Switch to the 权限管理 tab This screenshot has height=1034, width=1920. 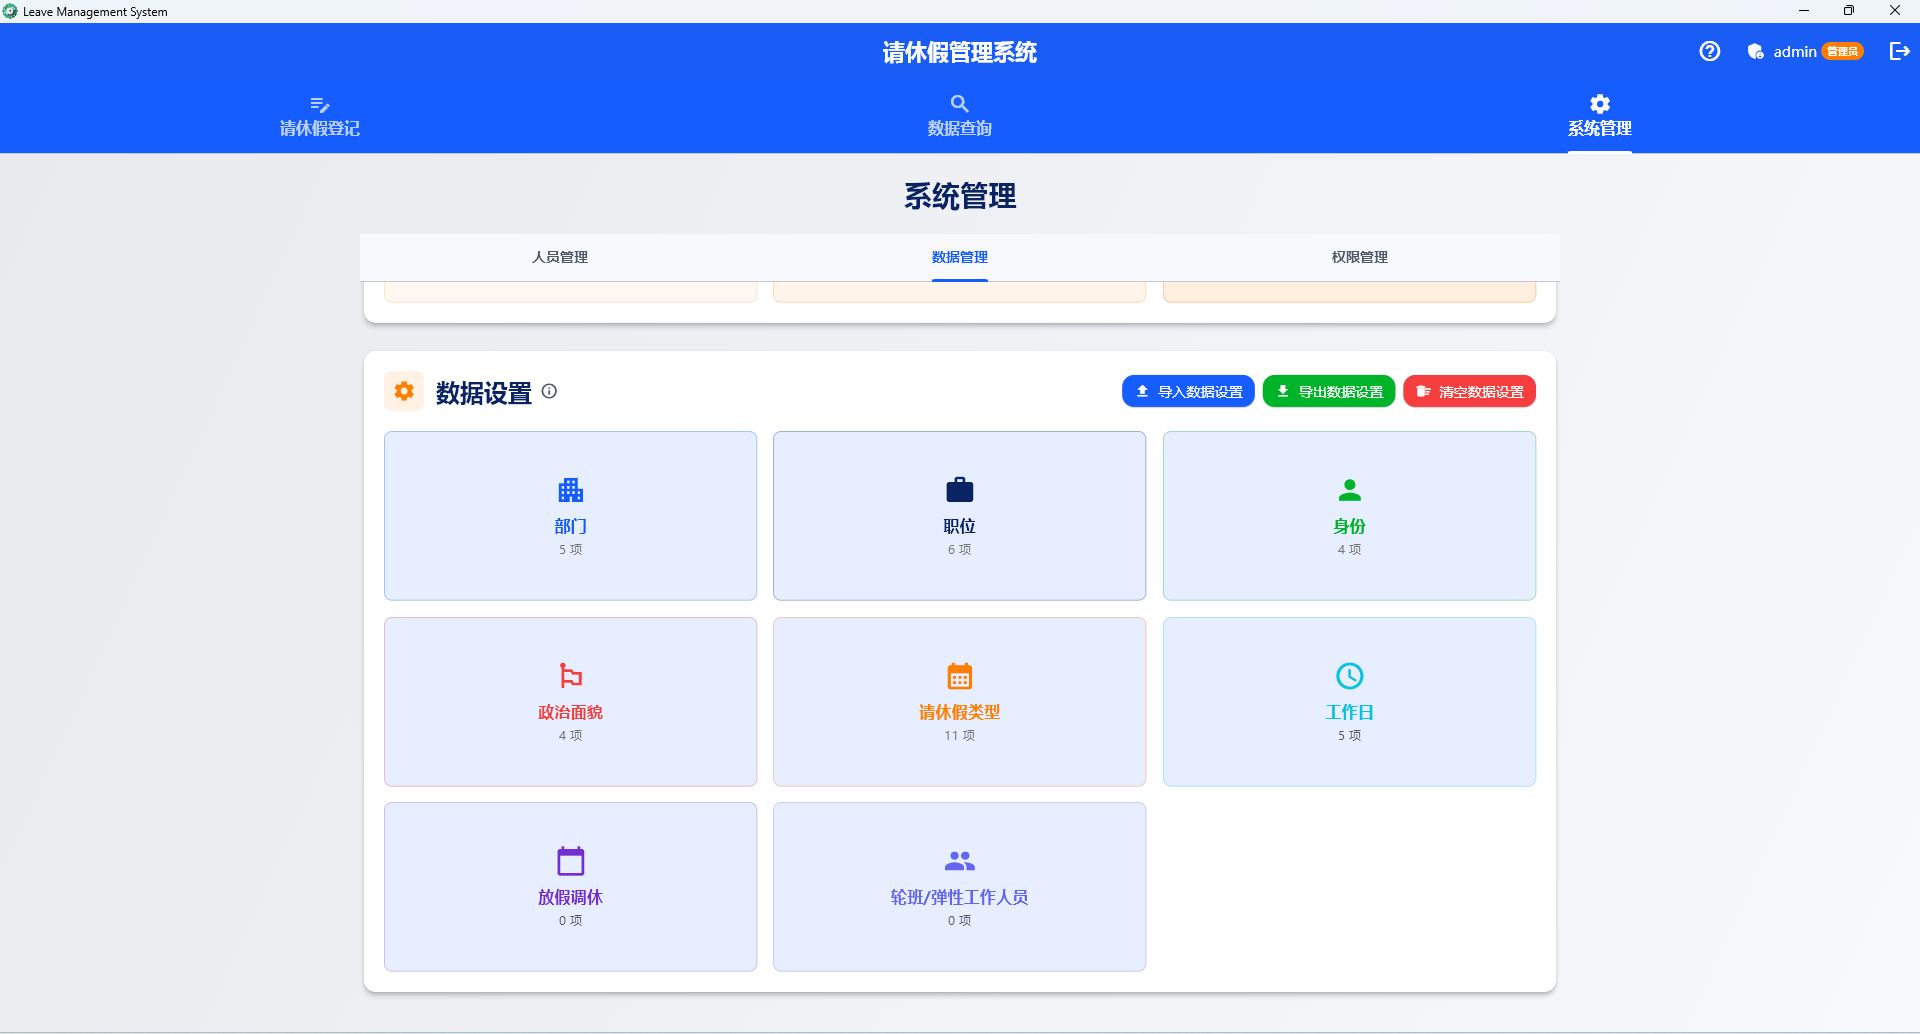[1359, 257]
